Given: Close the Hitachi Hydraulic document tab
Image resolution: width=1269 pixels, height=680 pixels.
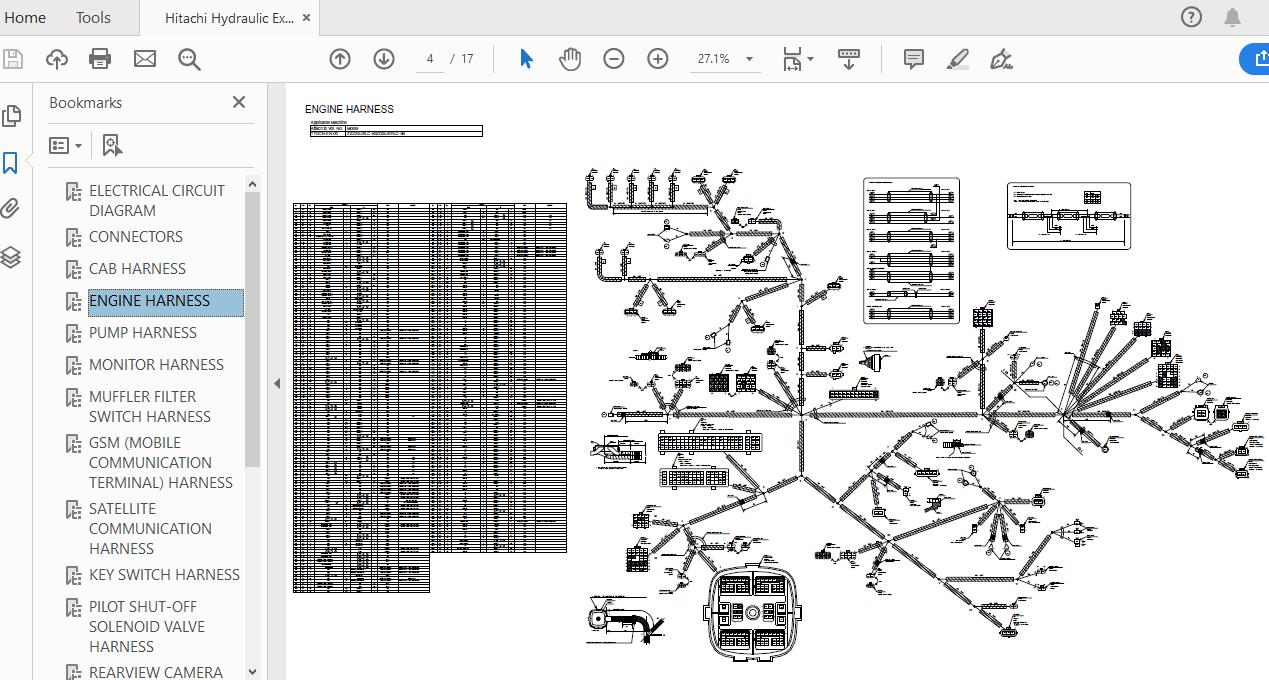Looking at the screenshot, I should pos(306,18).
